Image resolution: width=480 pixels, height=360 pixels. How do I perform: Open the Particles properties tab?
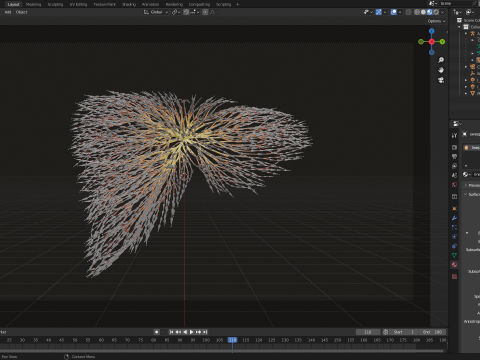(x=454, y=227)
